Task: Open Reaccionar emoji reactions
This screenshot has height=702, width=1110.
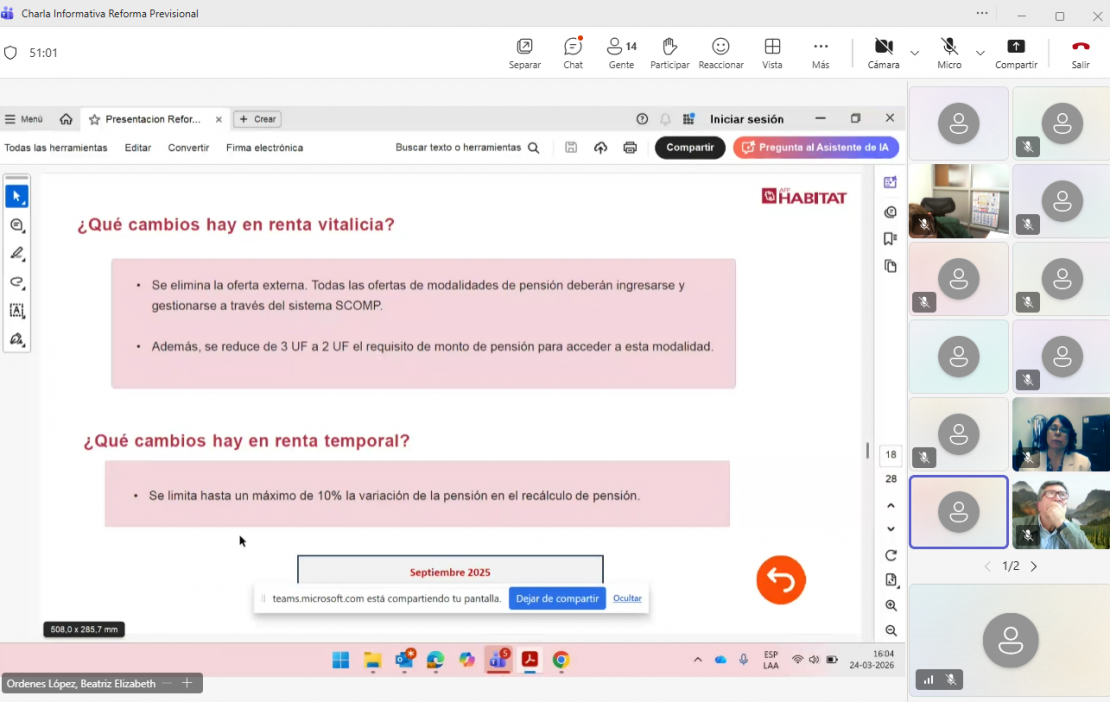Action: point(720,52)
